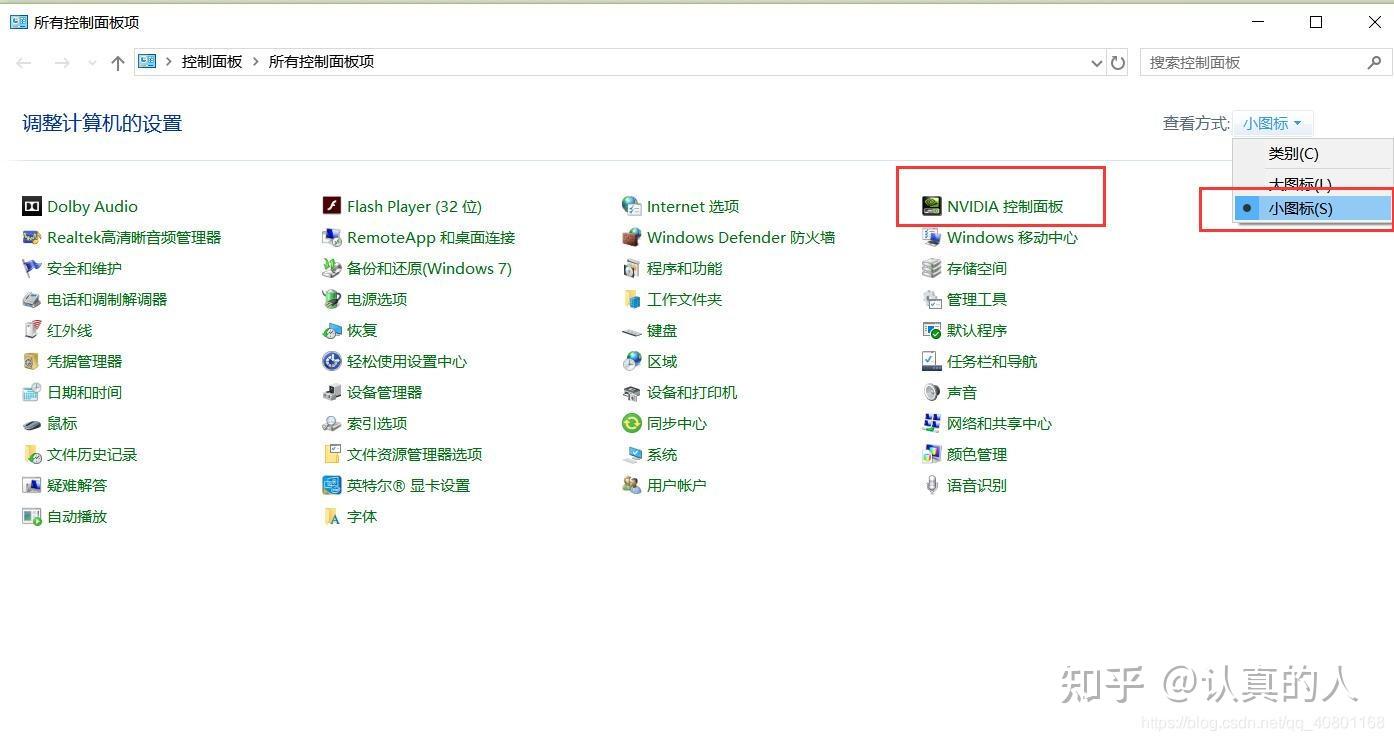Open the Dolby Audio icon
This screenshot has height=741, width=1394.
pos(31,207)
